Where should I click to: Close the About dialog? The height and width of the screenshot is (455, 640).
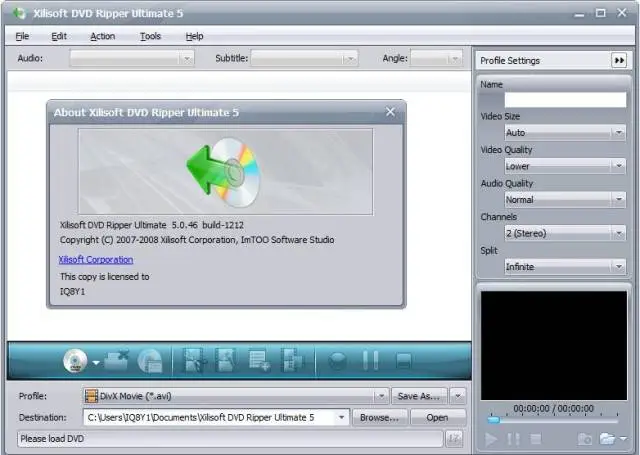[x=390, y=112]
